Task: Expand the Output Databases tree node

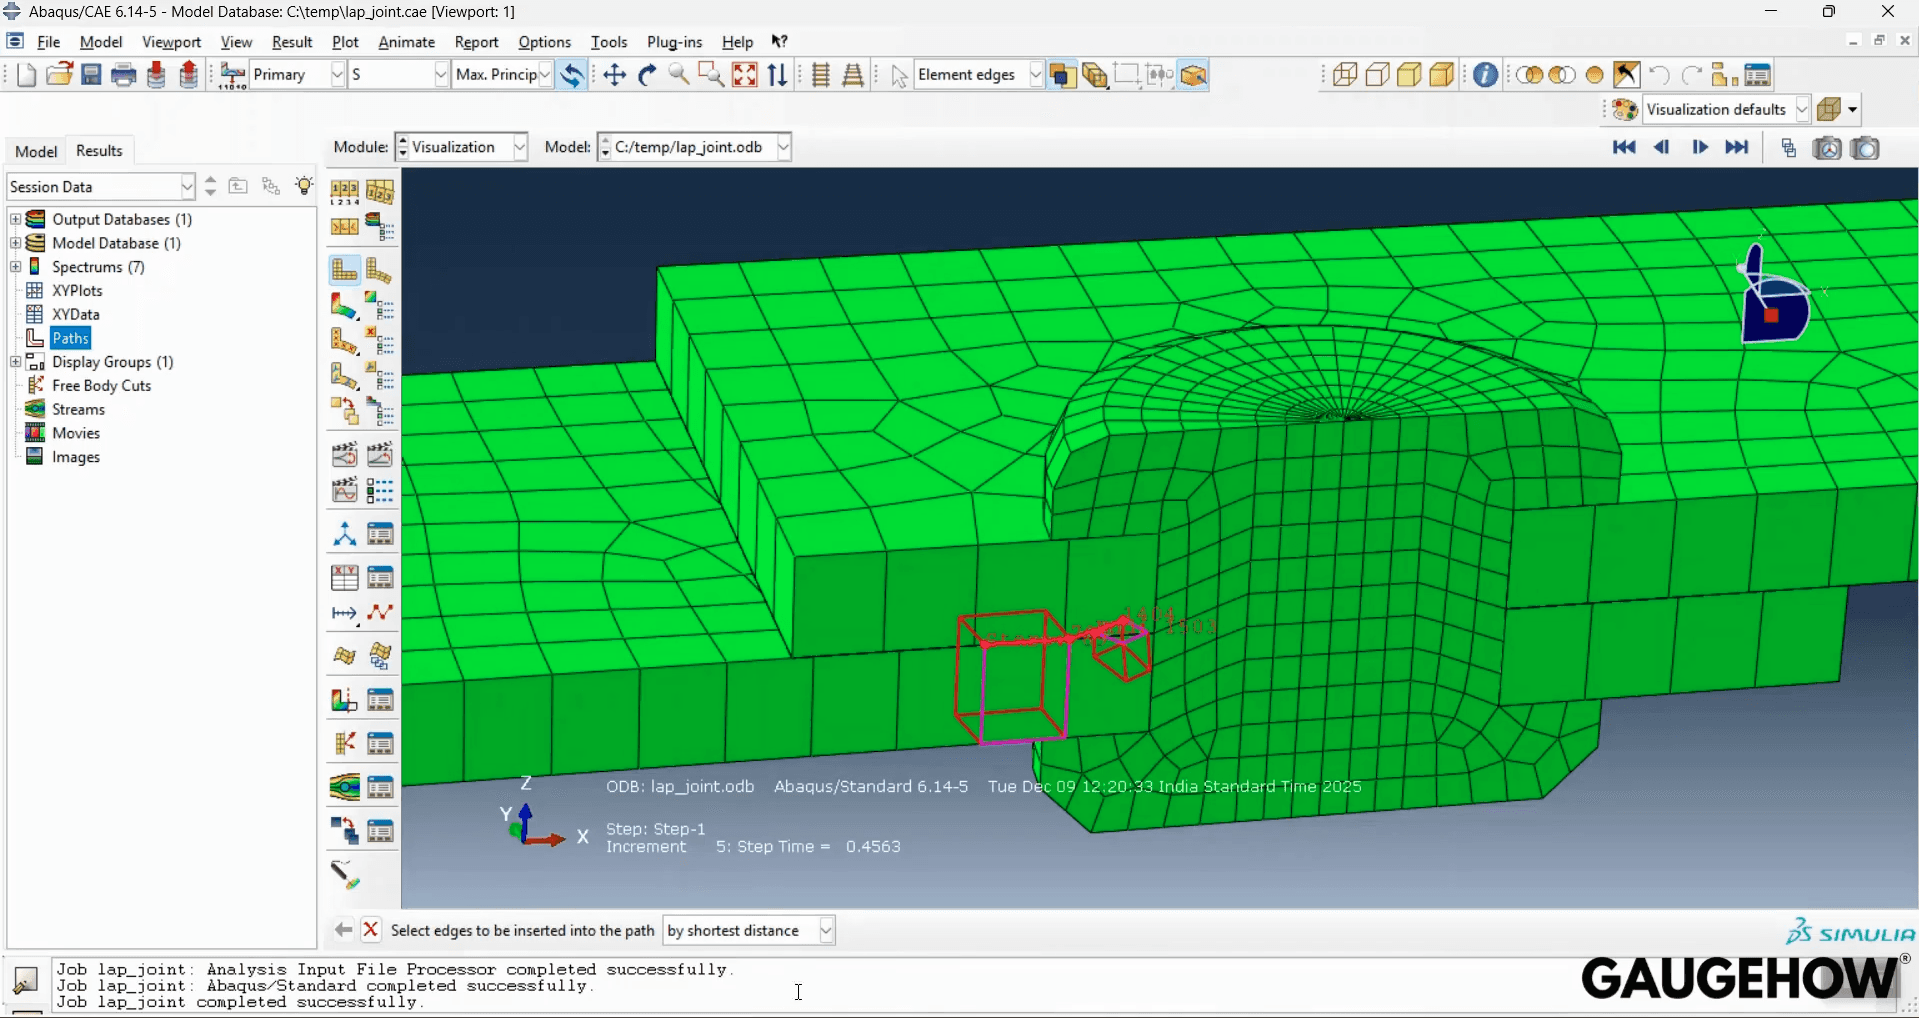Action: coord(16,219)
